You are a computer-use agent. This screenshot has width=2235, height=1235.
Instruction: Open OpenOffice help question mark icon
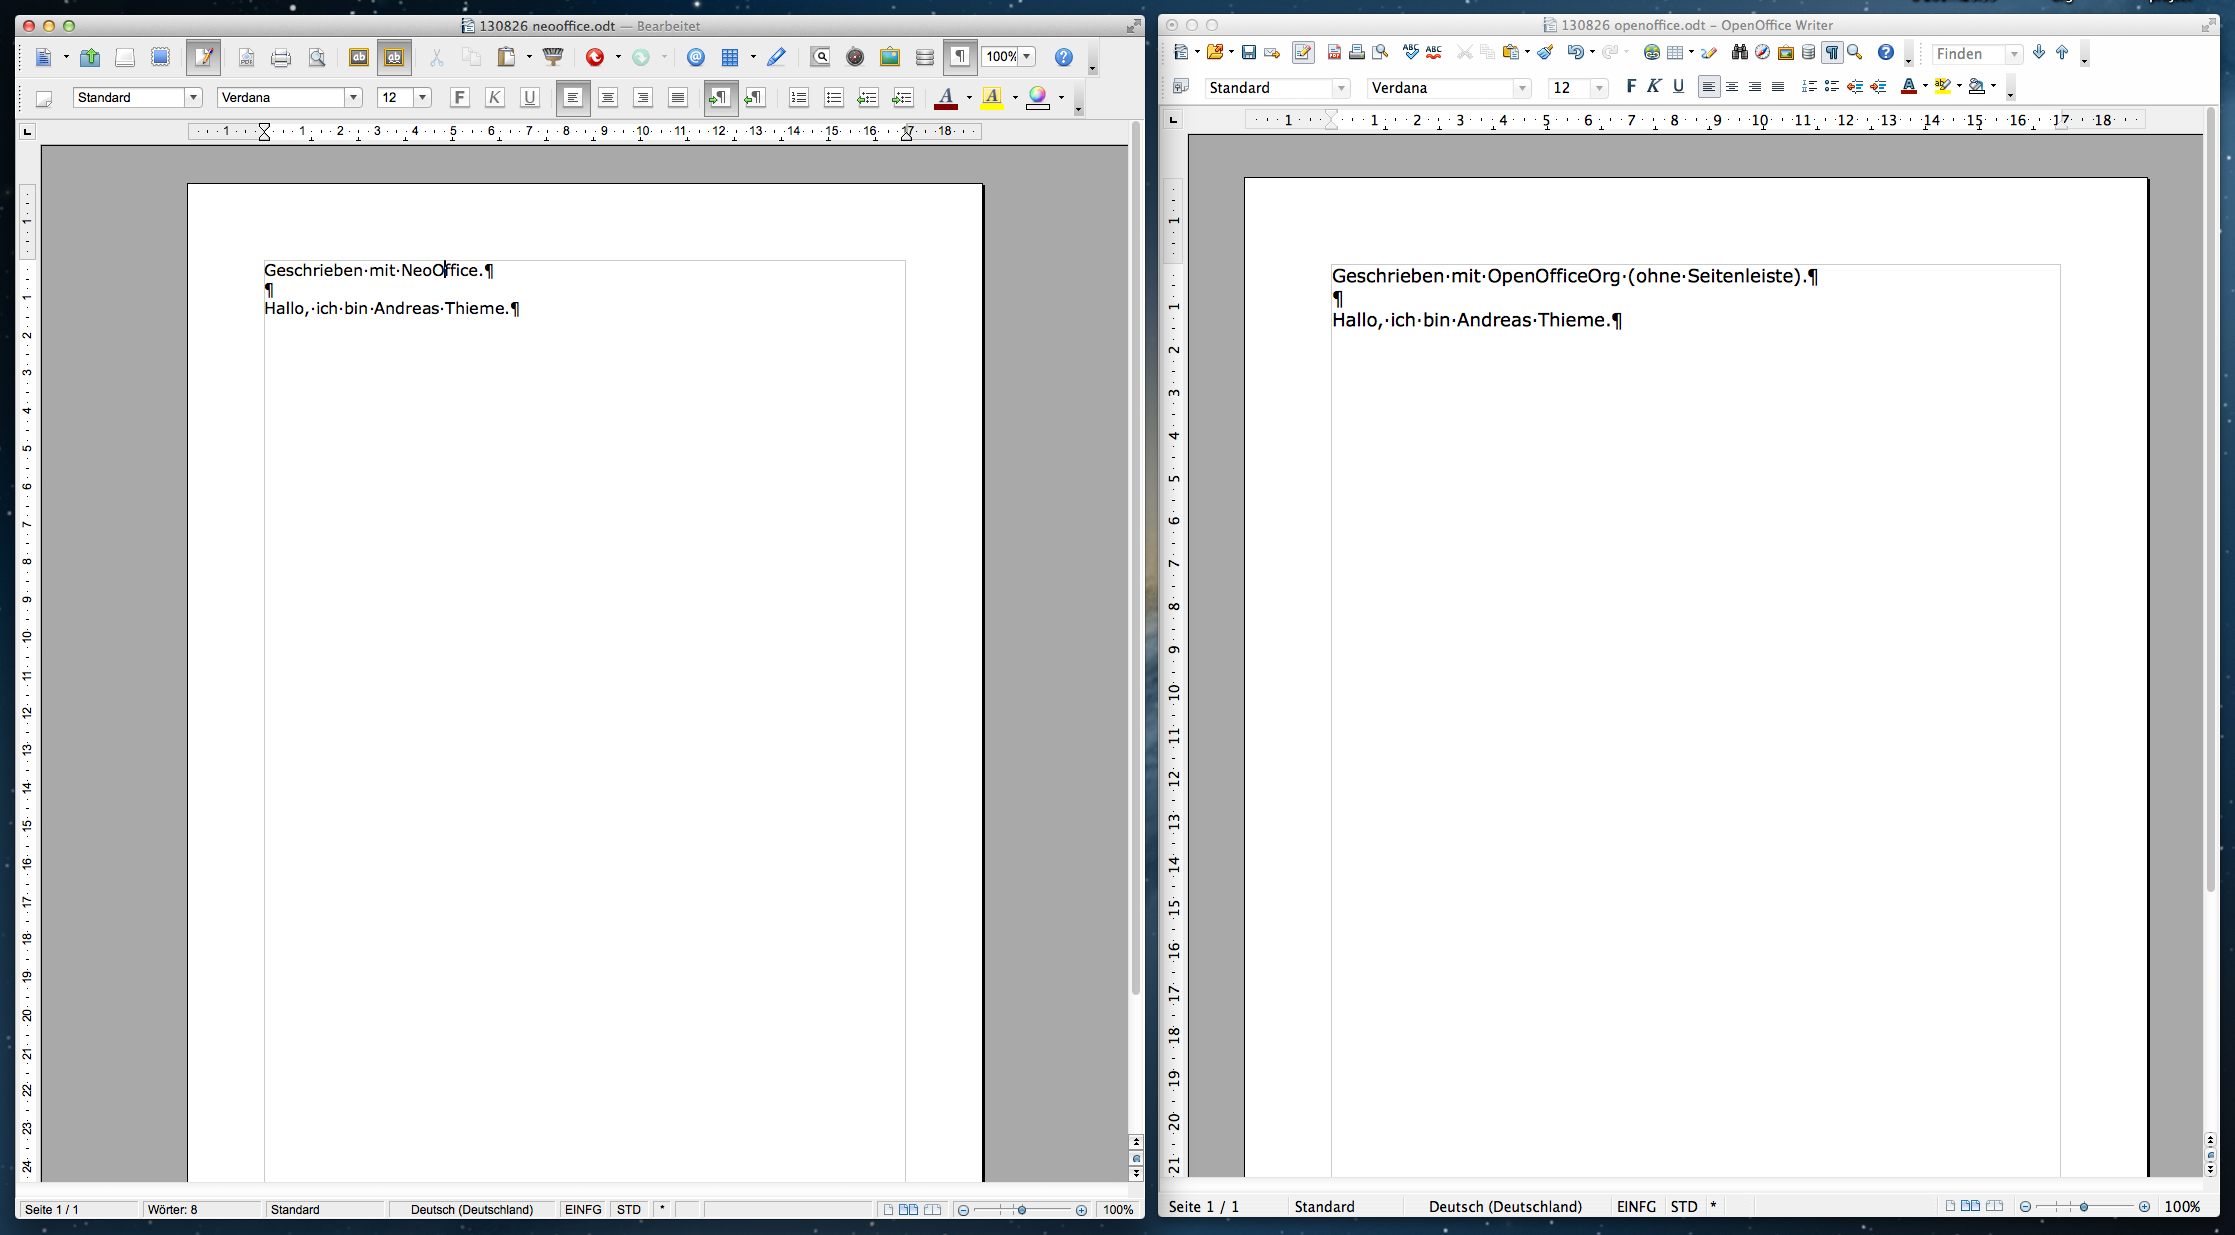(x=1885, y=52)
